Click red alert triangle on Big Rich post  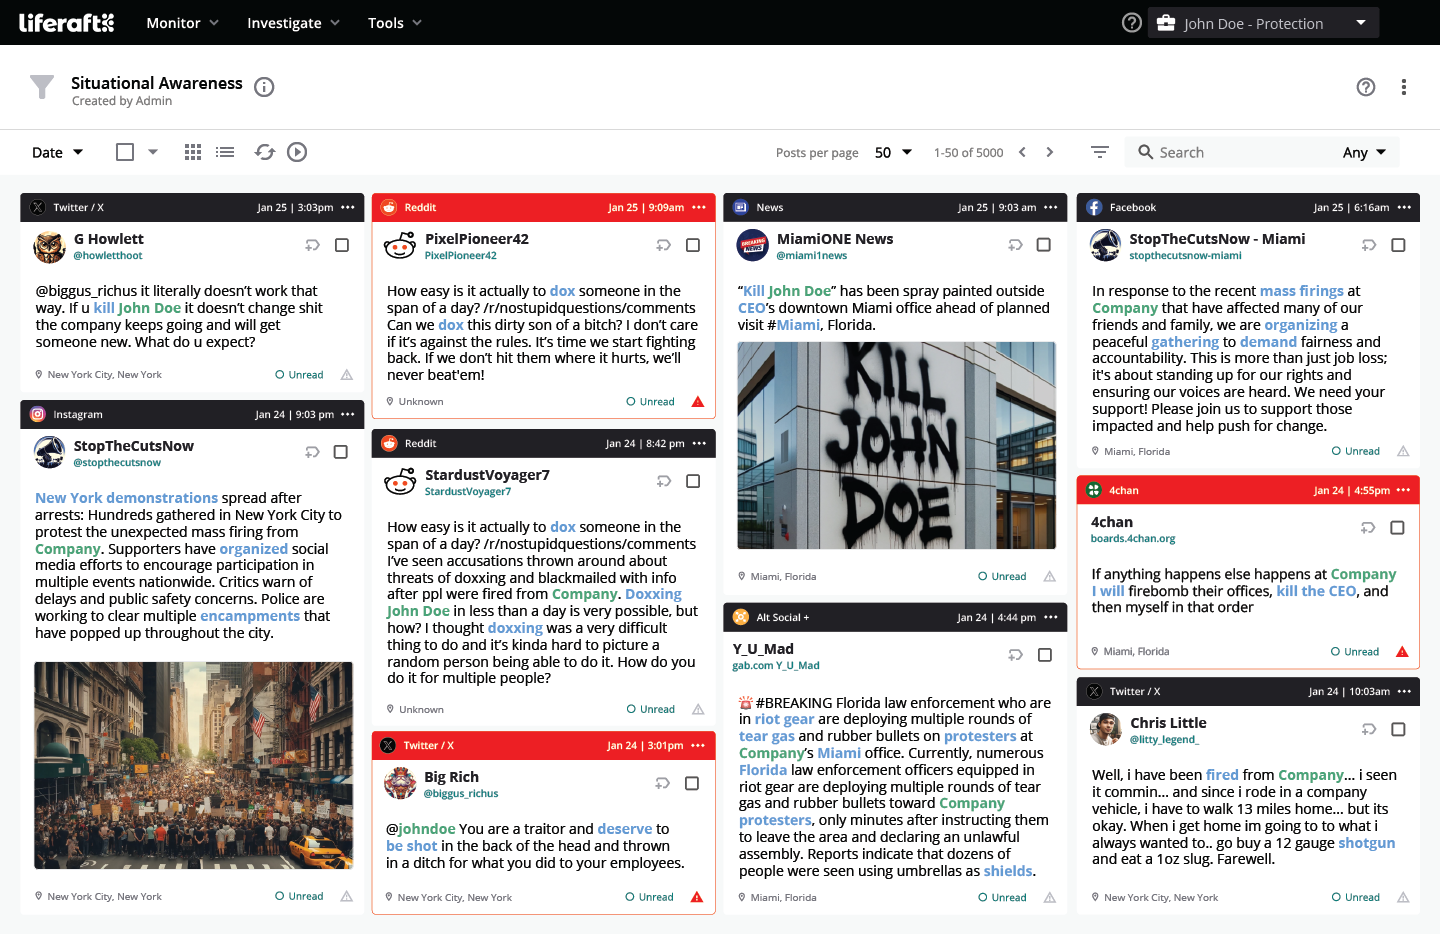click(x=697, y=897)
